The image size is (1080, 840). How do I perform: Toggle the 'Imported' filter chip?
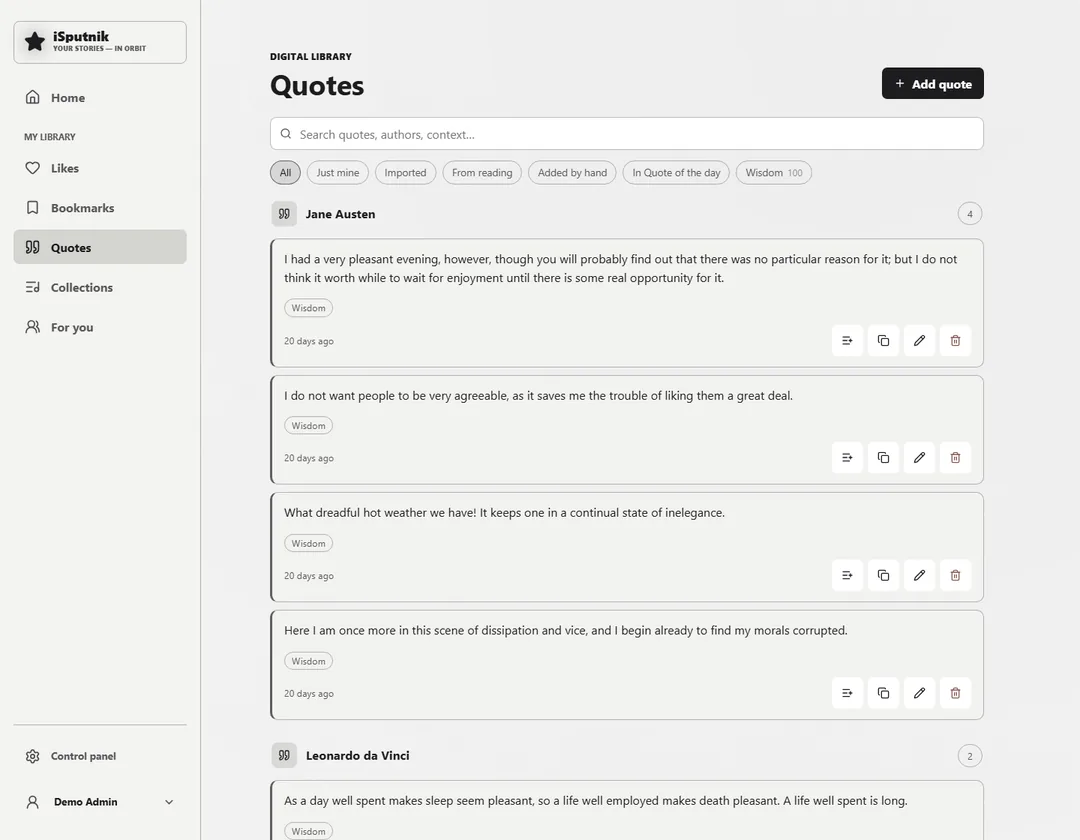(405, 173)
